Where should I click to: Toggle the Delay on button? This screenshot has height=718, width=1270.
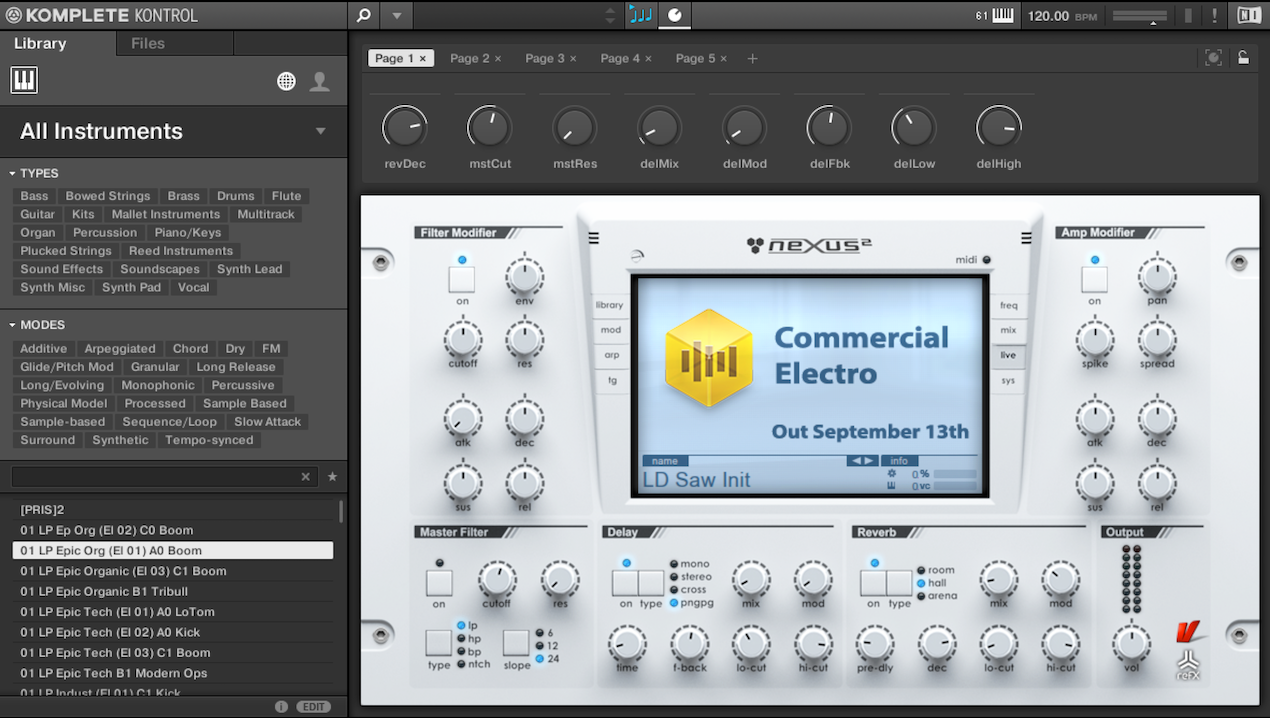pyautogui.click(x=625, y=583)
